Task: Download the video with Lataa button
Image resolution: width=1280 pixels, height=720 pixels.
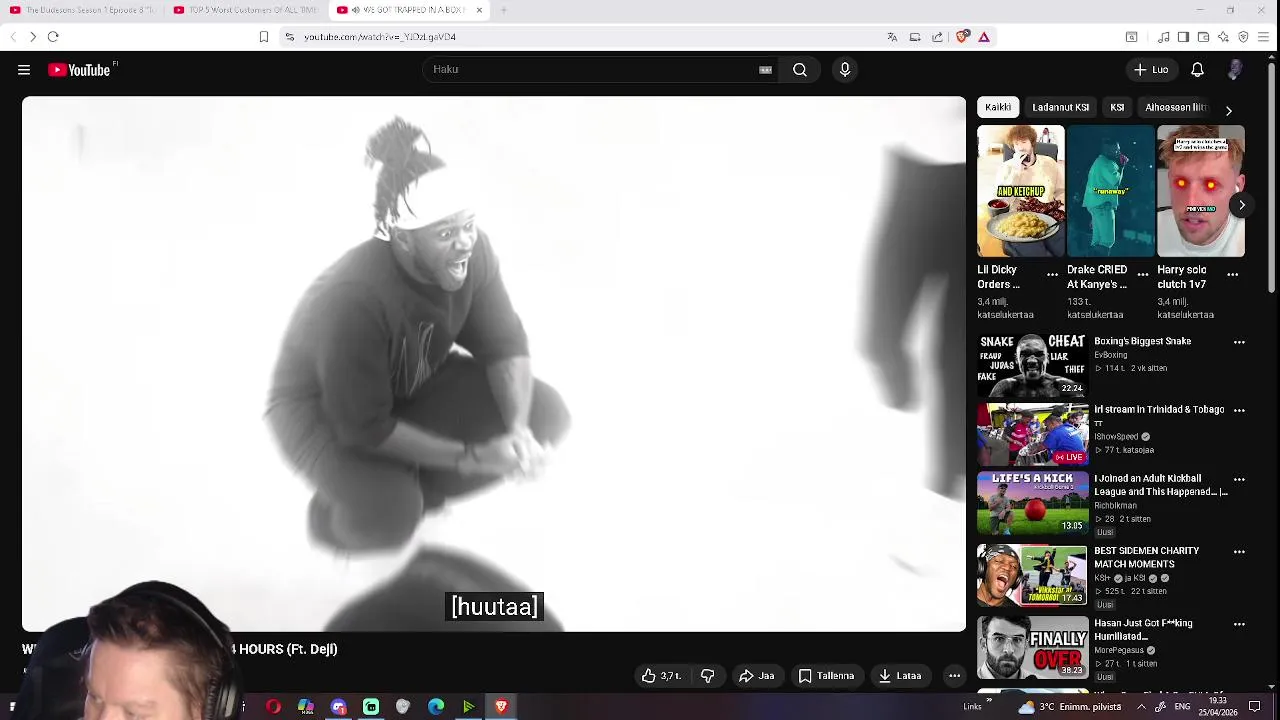Action: [x=900, y=676]
